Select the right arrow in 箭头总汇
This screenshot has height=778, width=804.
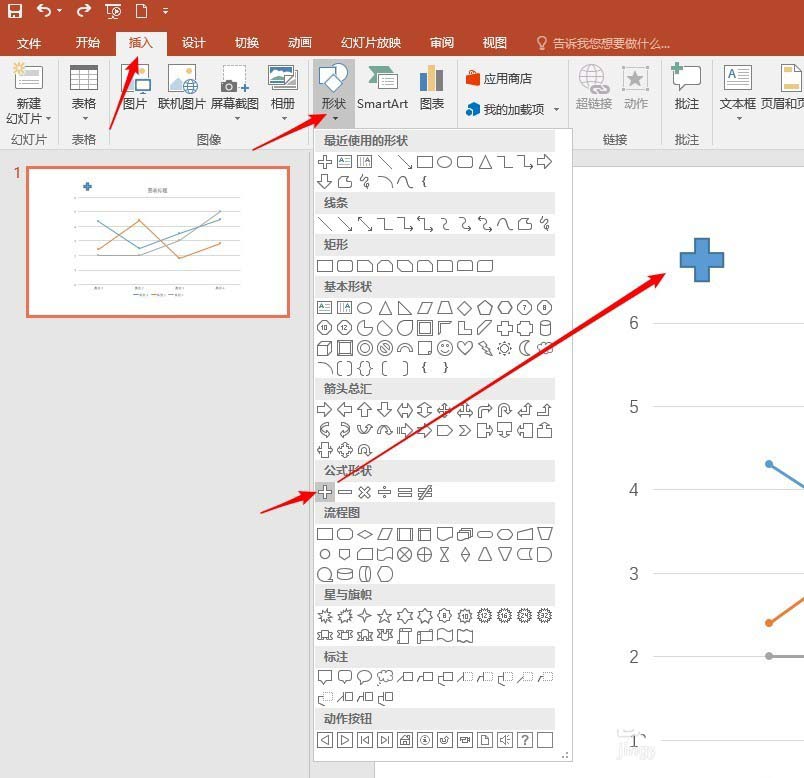tap(325, 410)
